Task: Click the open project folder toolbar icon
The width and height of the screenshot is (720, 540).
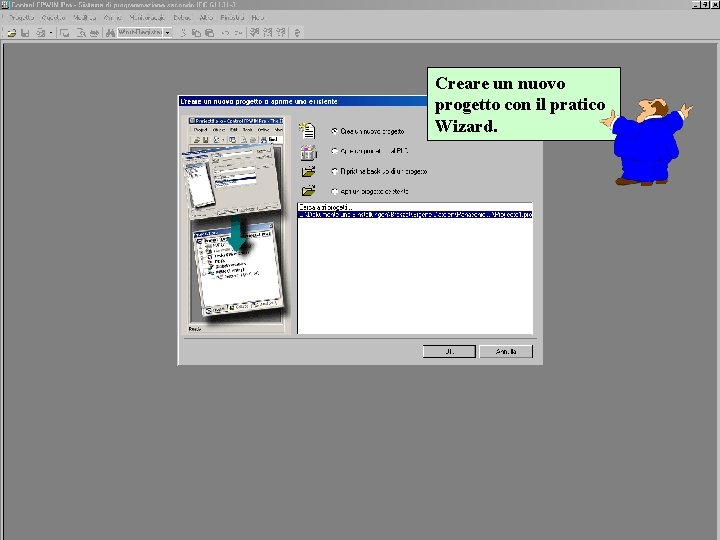Action: (x=11, y=33)
